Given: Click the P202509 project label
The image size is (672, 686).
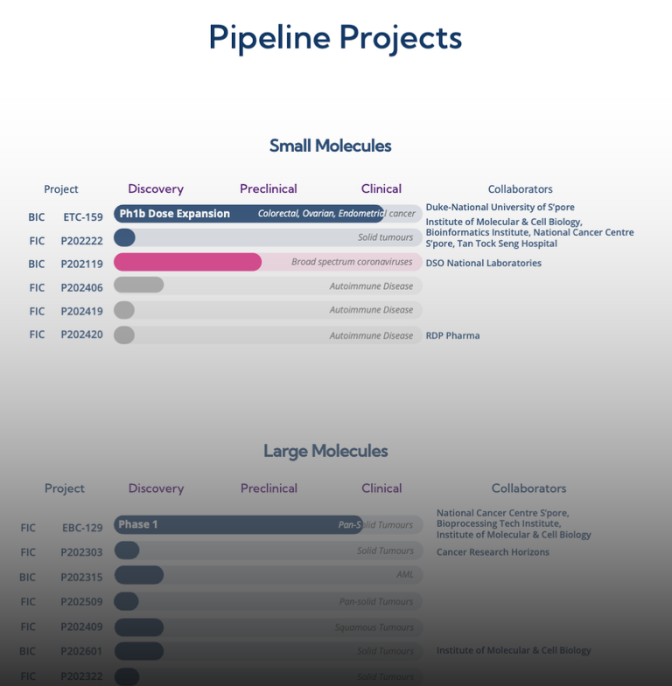Looking at the screenshot, I should point(83,602).
